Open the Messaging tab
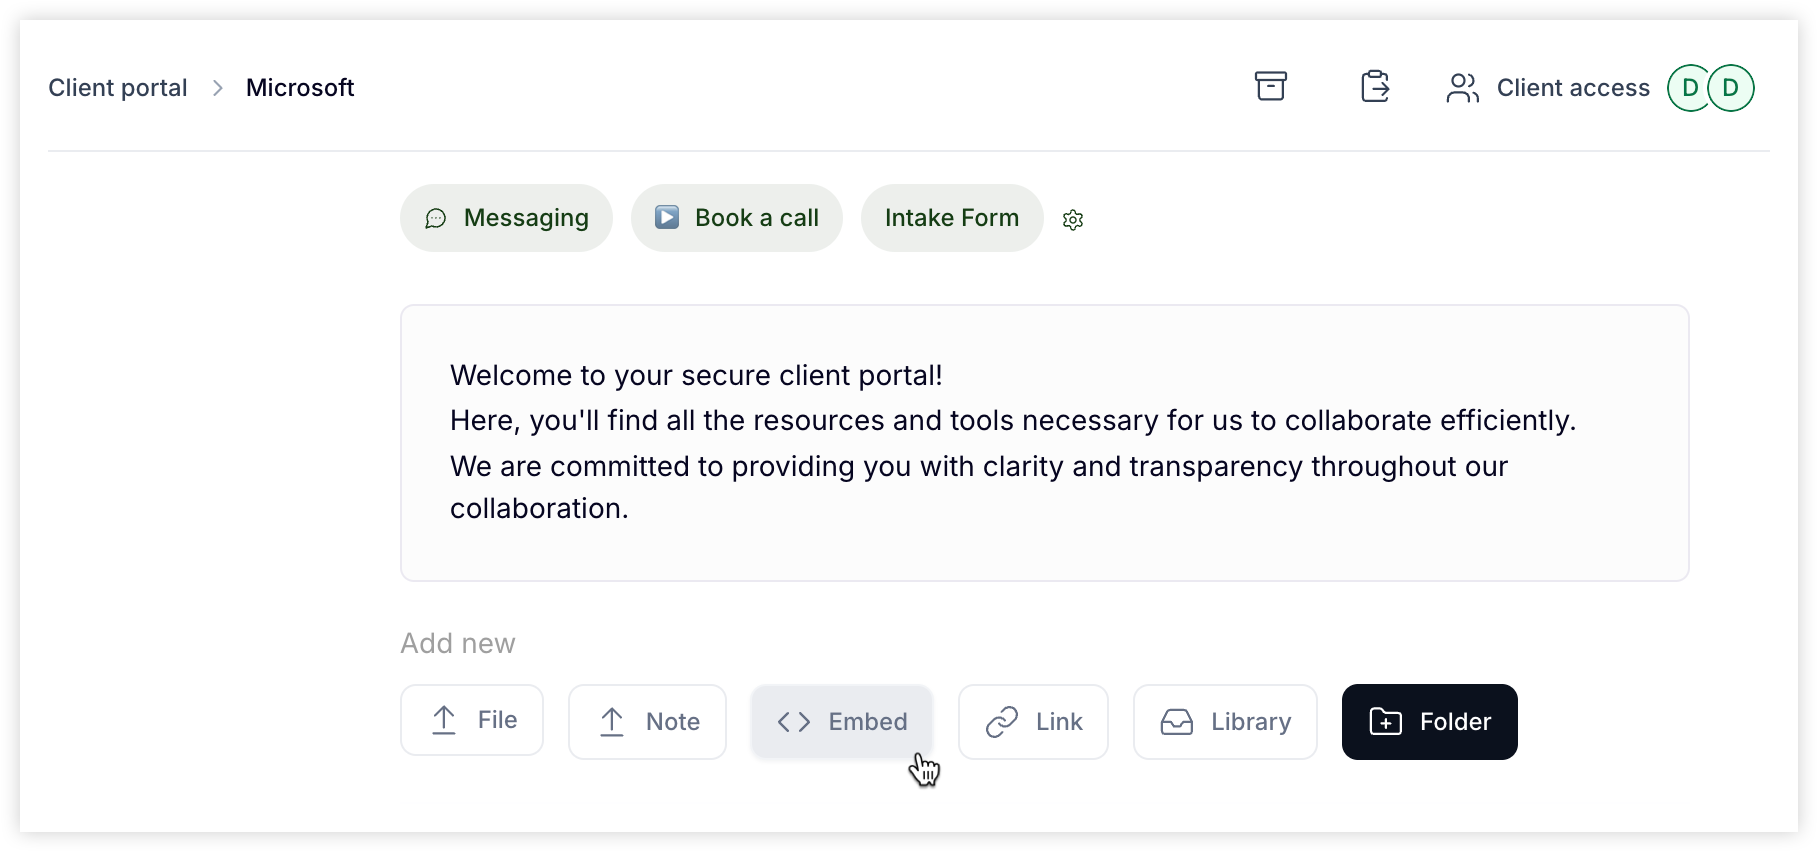This screenshot has width=1818, height=852. (506, 218)
